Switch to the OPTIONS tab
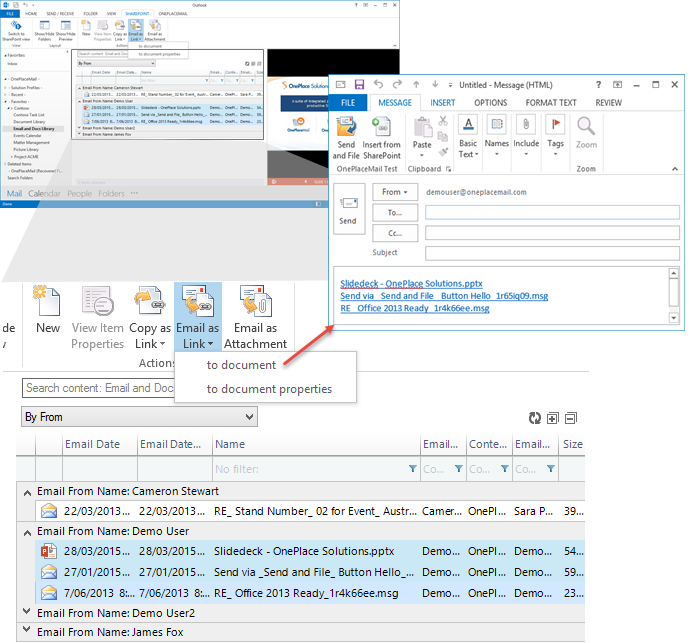This screenshot has height=643, width=700. (490, 103)
